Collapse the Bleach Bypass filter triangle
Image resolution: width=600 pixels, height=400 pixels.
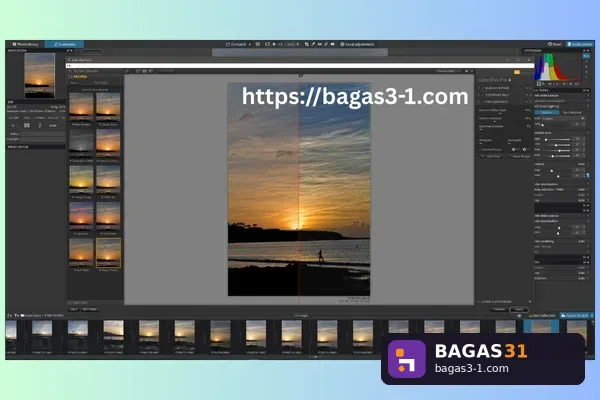pos(479,88)
